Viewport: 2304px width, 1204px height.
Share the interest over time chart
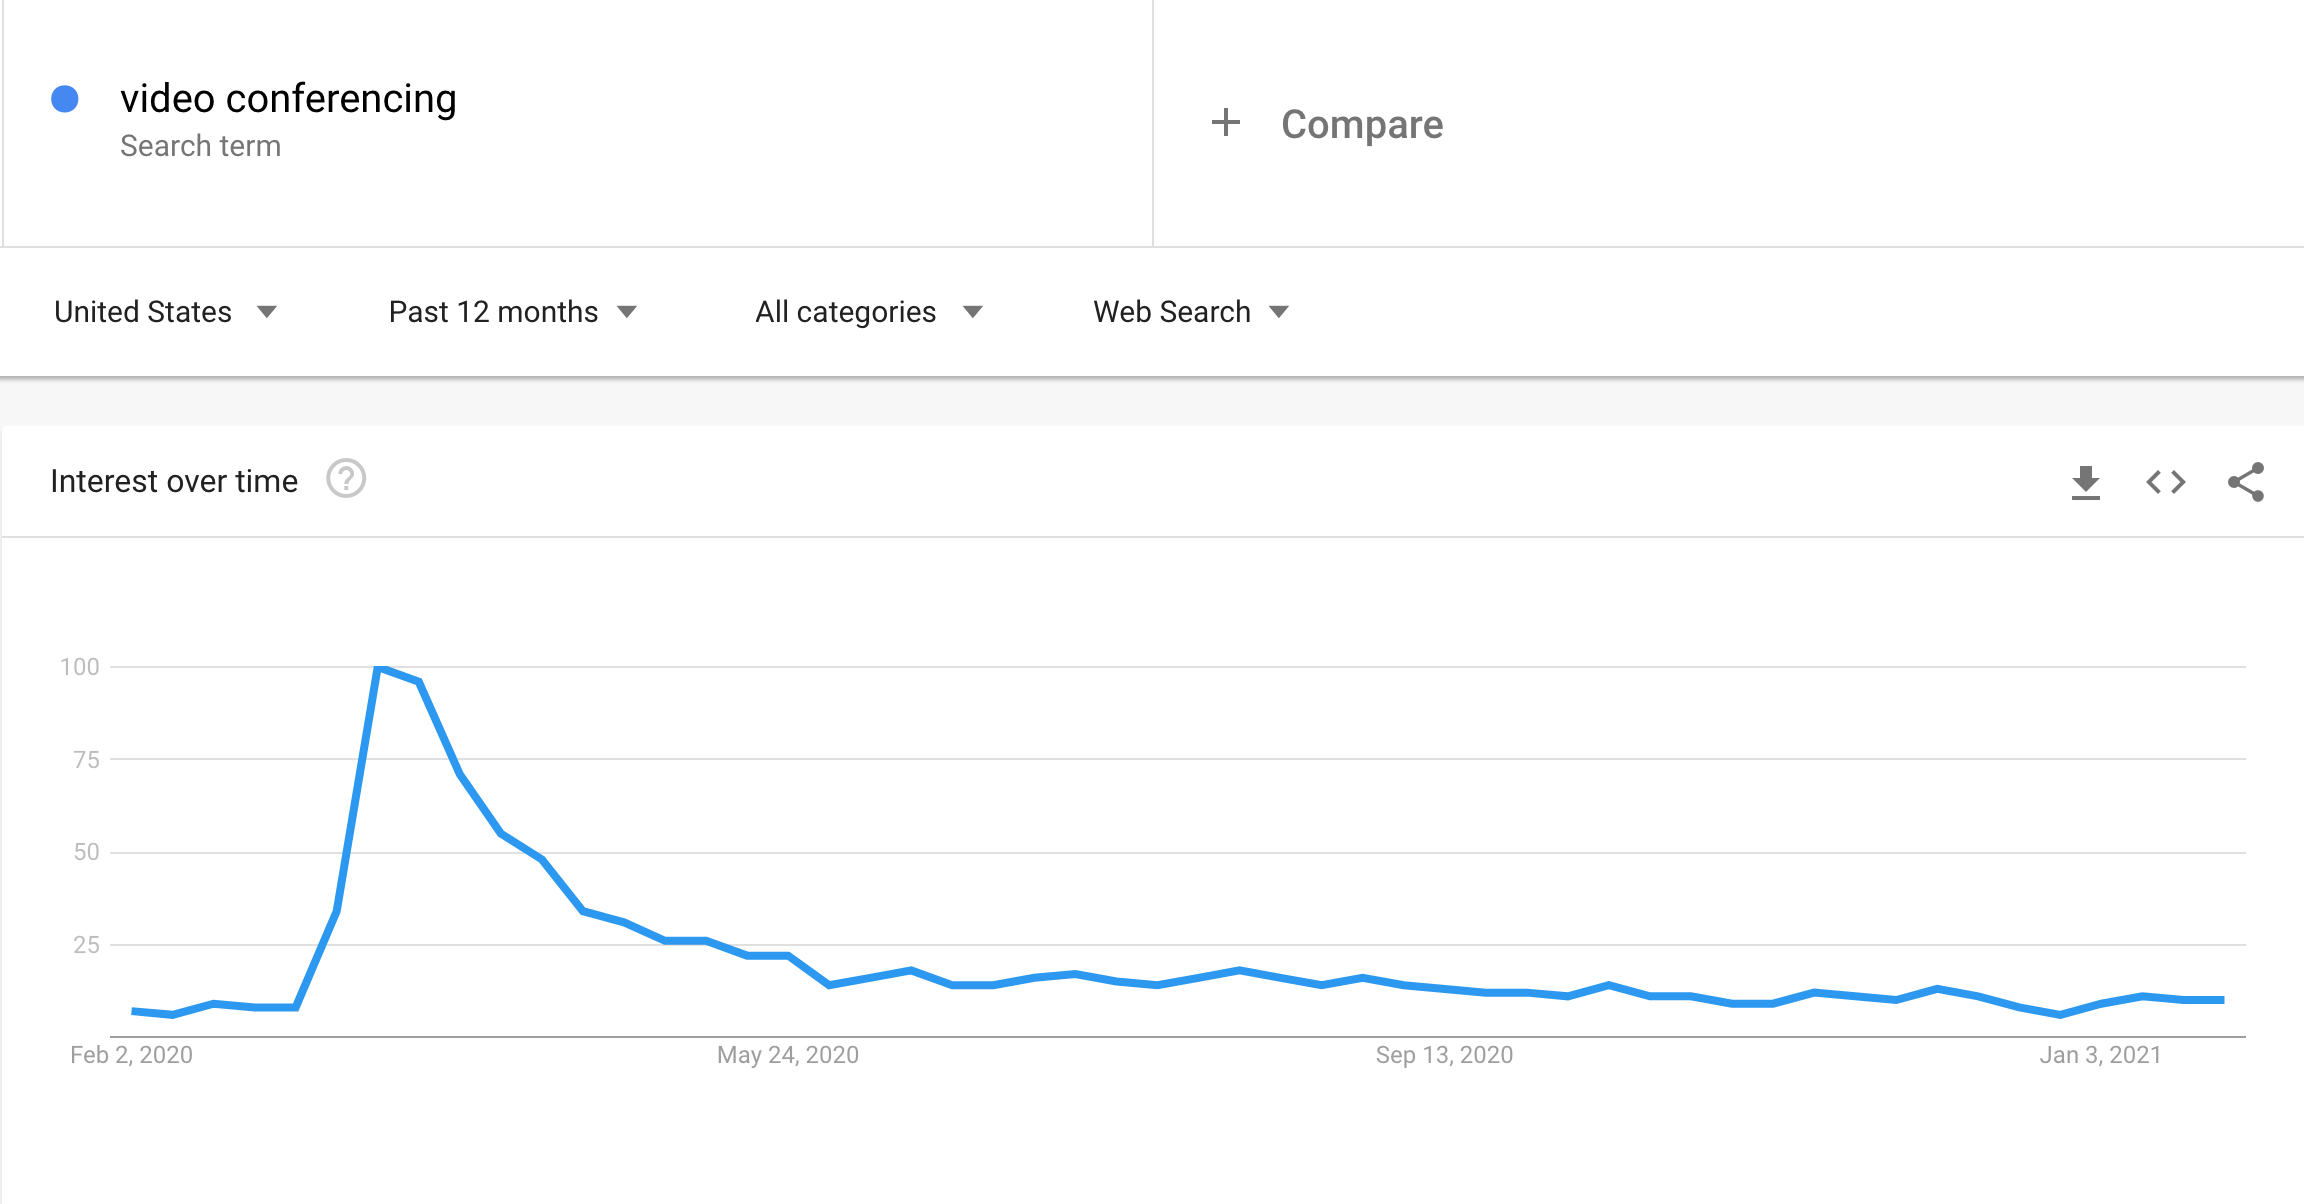[x=2246, y=482]
